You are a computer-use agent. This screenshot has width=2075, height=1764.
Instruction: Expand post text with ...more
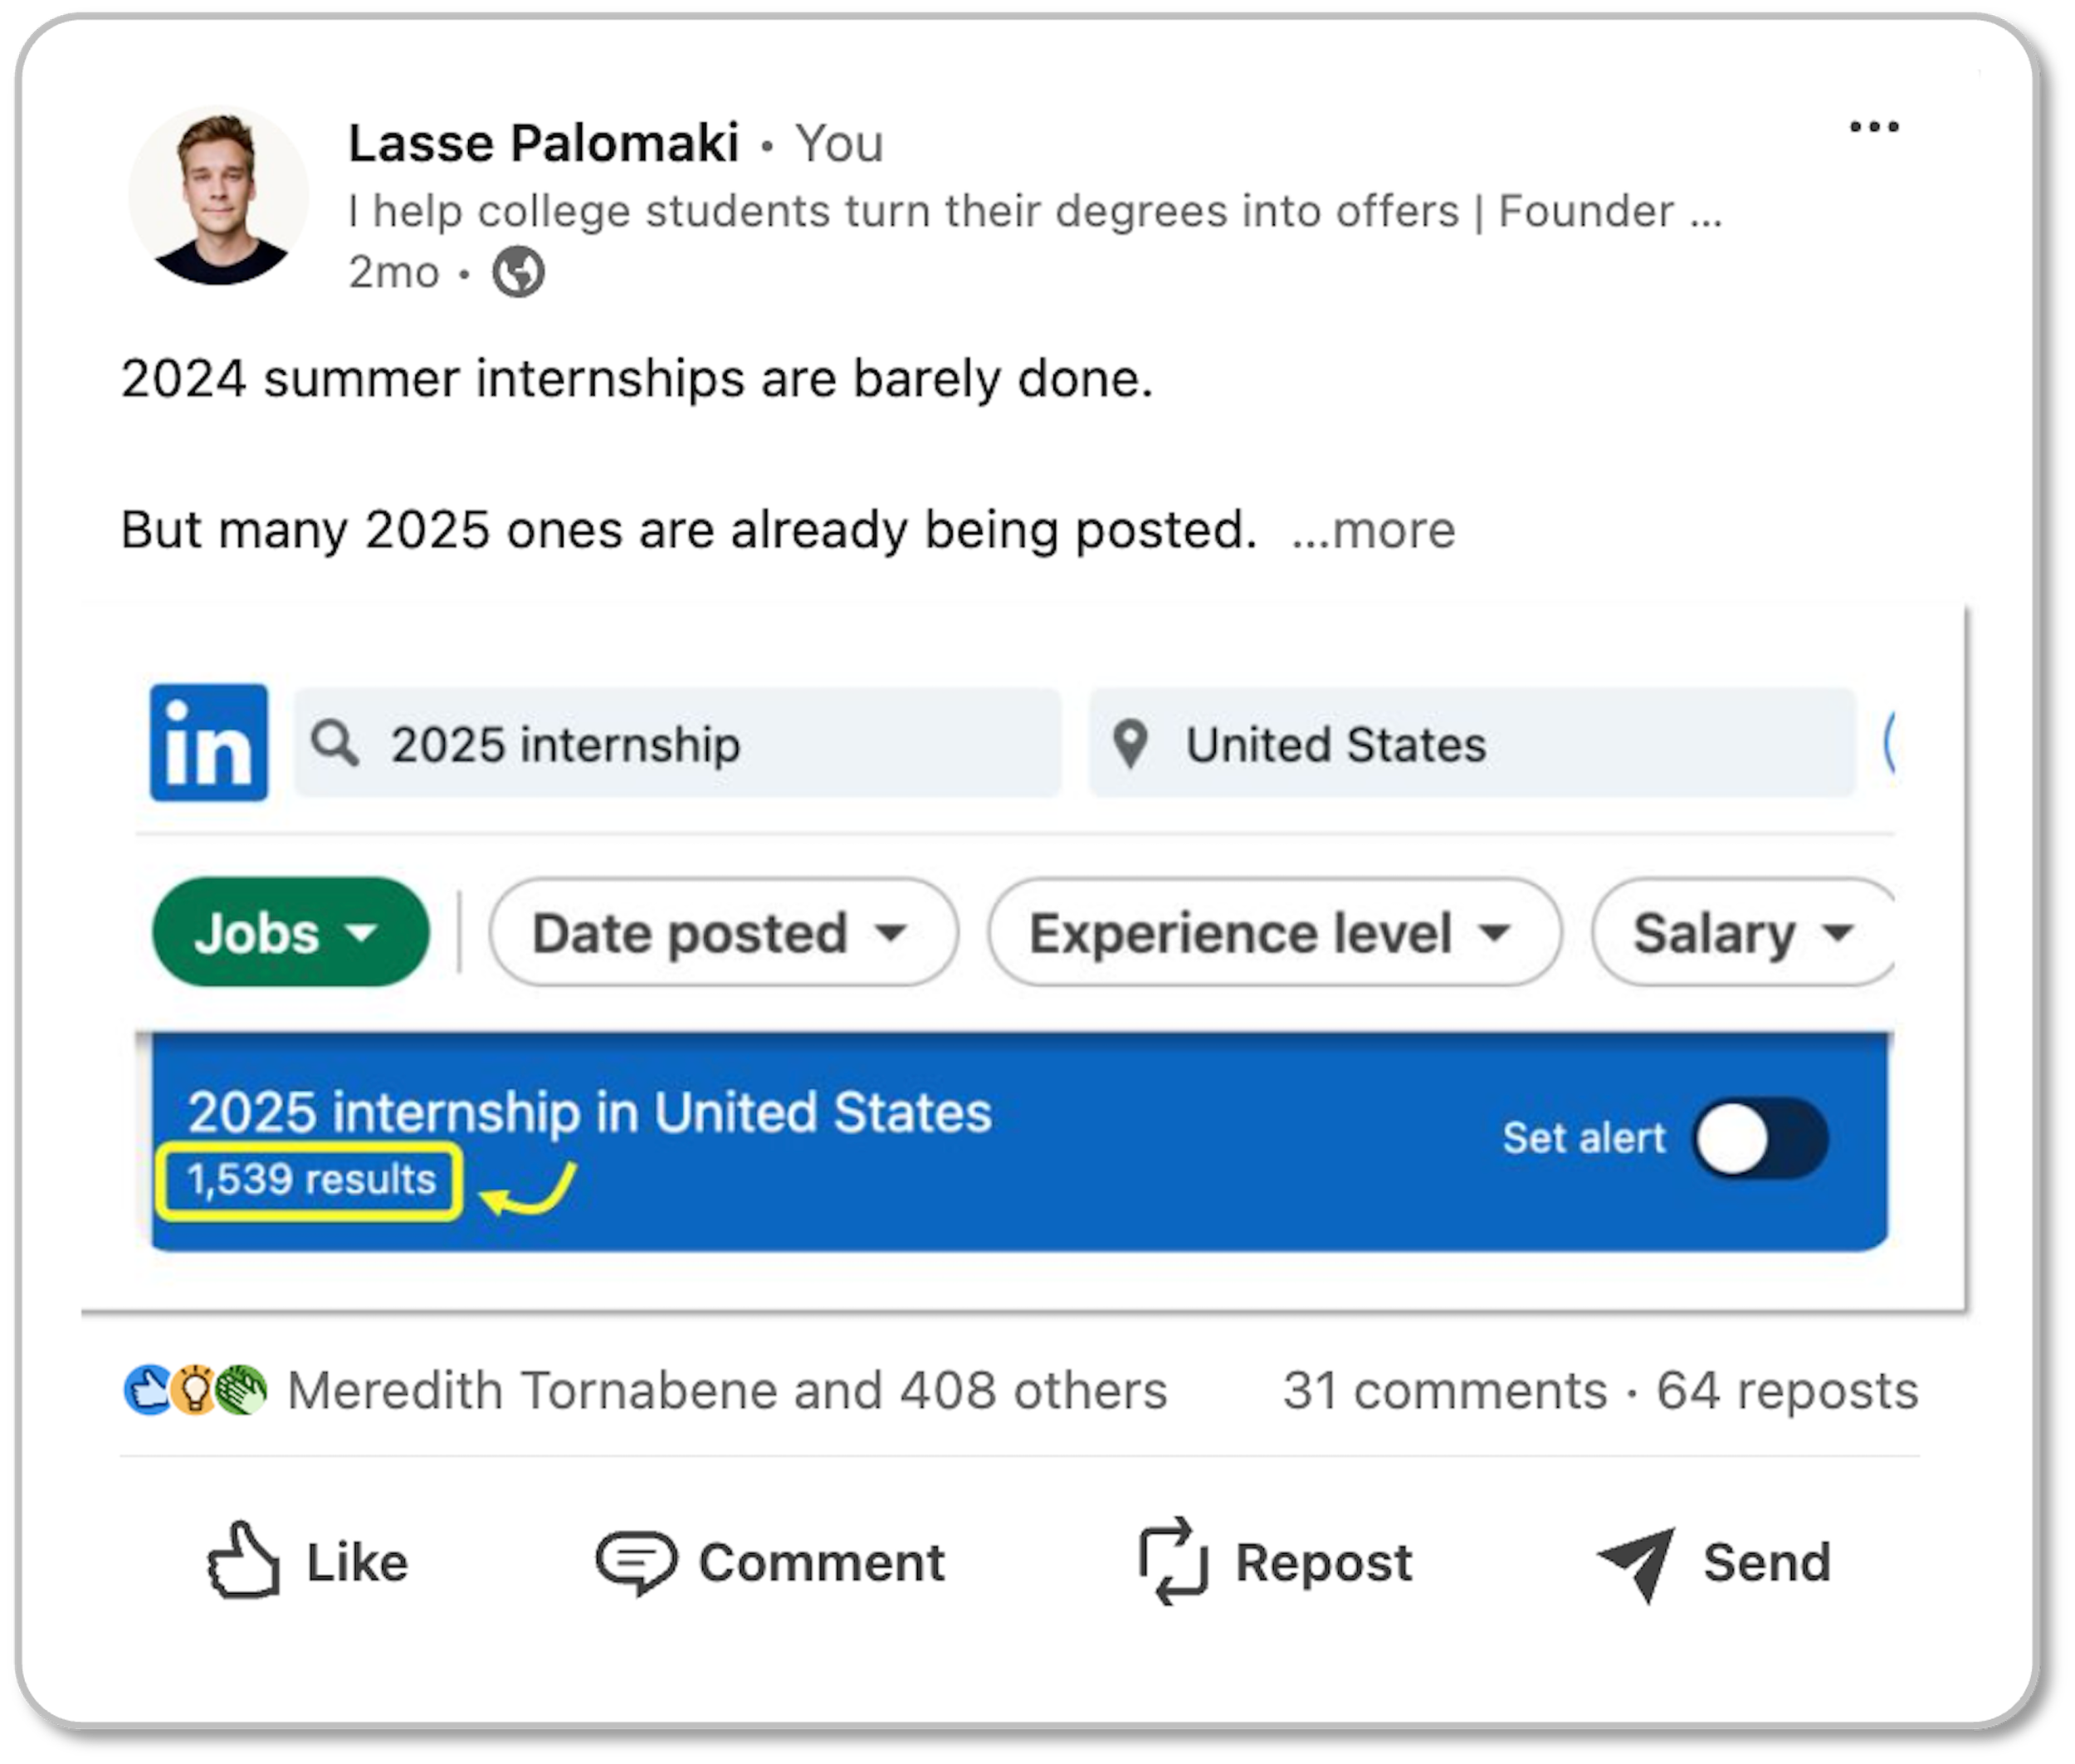click(x=1374, y=530)
